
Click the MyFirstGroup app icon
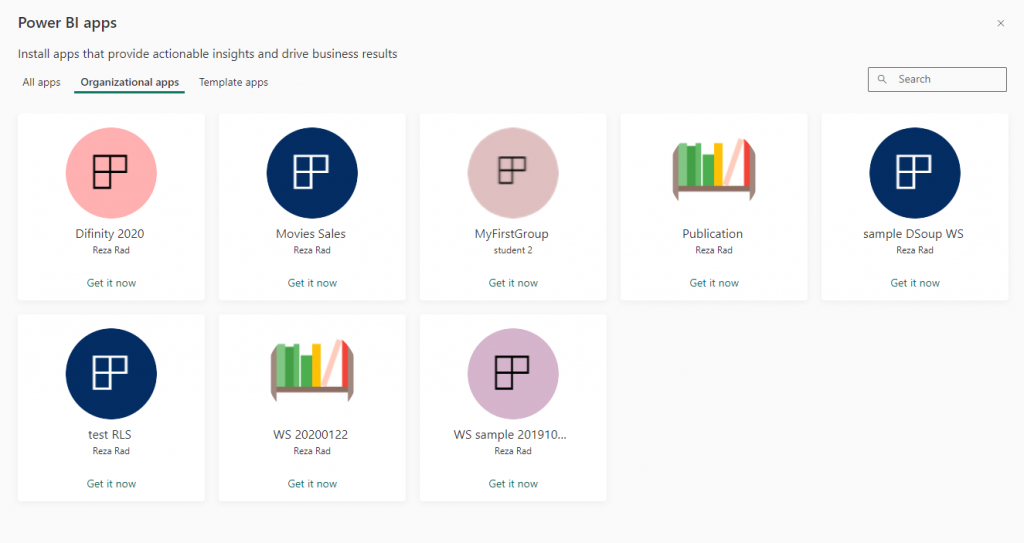coord(513,172)
